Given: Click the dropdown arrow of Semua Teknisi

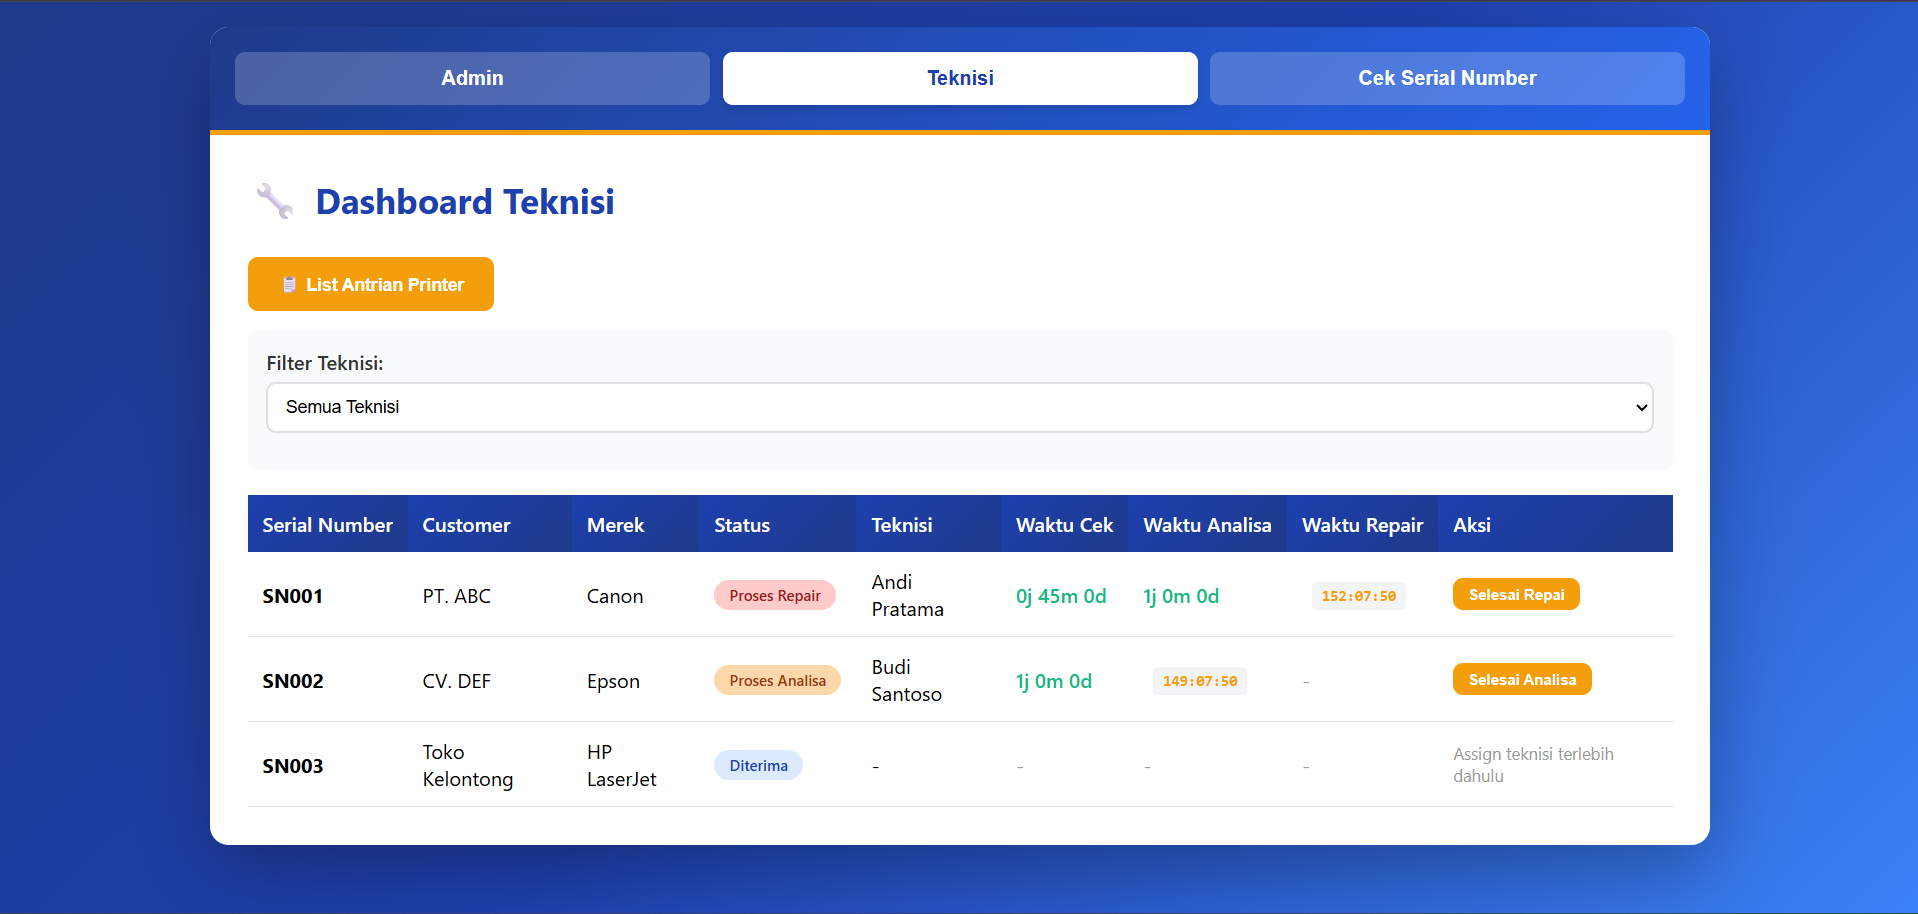Looking at the screenshot, I should click(x=1640, y=407).
